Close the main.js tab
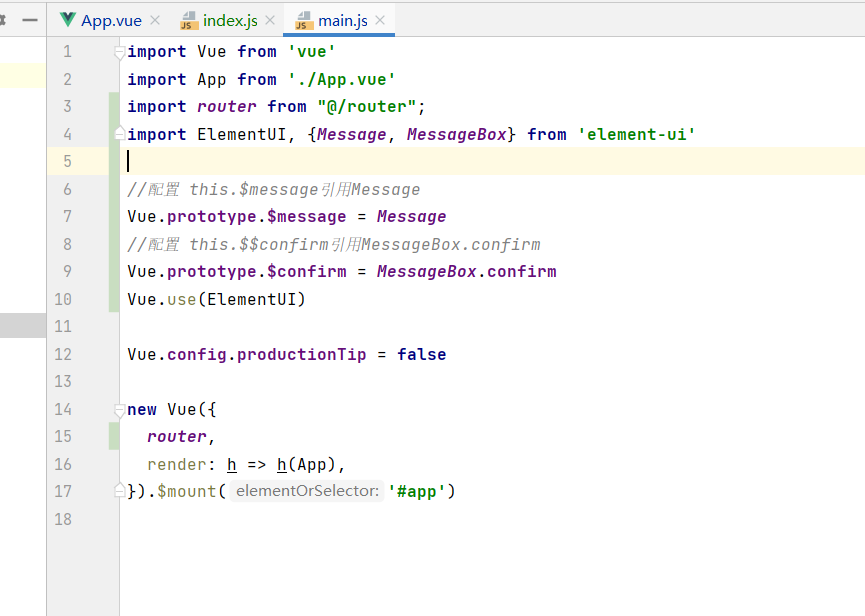Screen dimensions: 865x616 tap(380, 20)
